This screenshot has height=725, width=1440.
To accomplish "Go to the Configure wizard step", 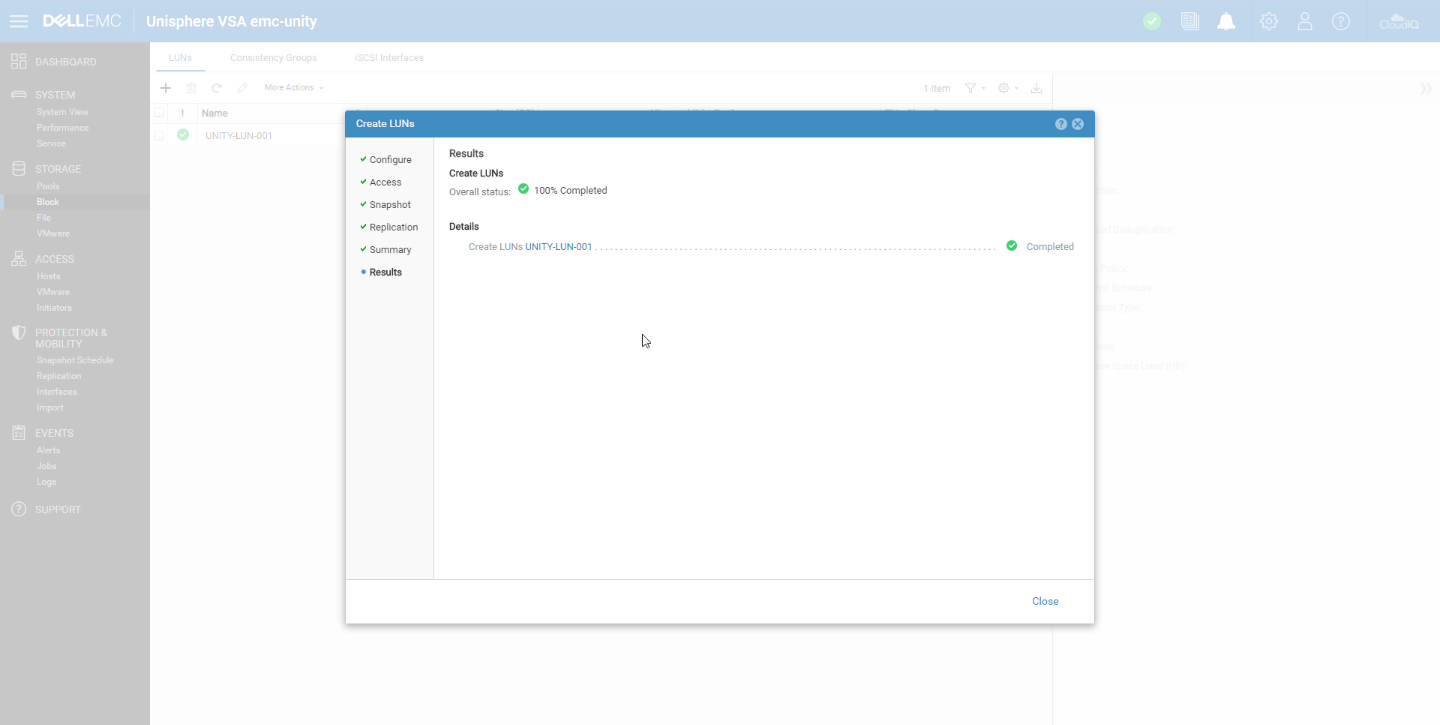I will pos(390,160).
